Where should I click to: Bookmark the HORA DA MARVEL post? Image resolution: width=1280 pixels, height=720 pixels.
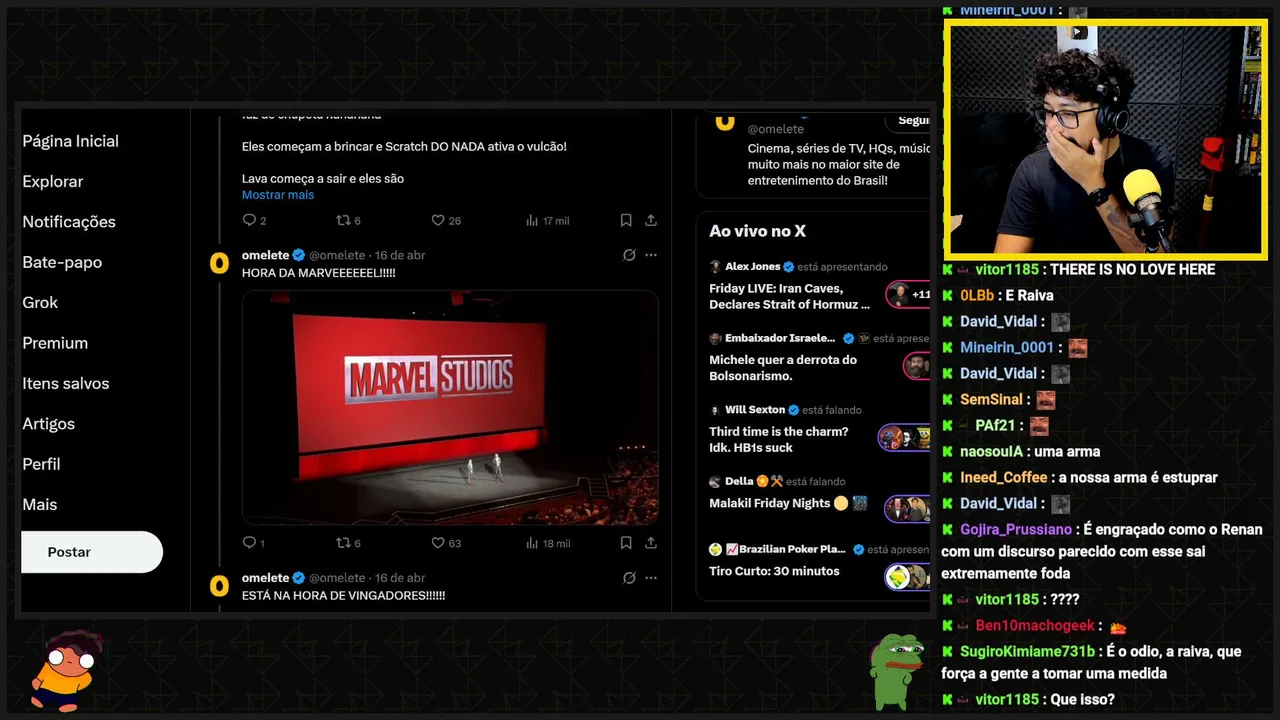point(626,543)
